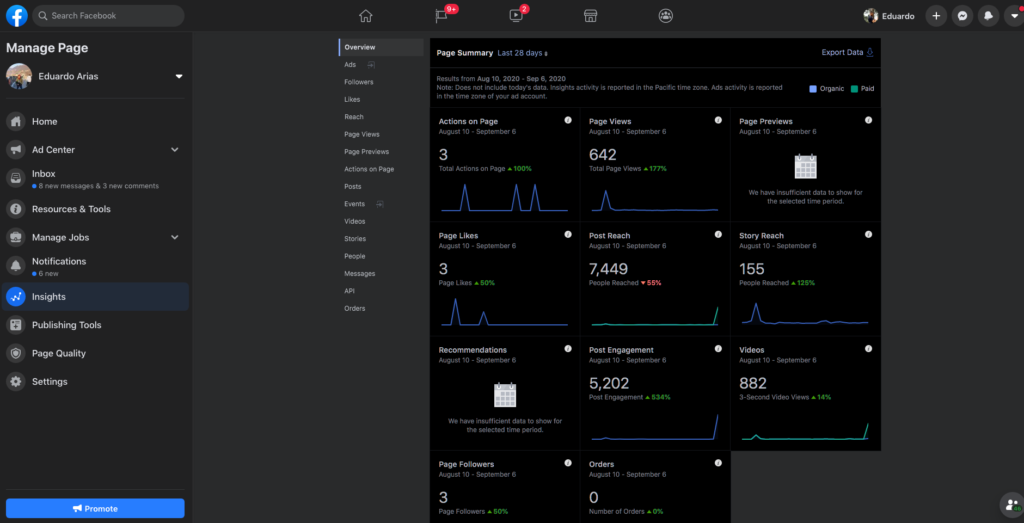Click info icon on Actions on Page card
This screenshot has width=1024, height=523.
568,120
